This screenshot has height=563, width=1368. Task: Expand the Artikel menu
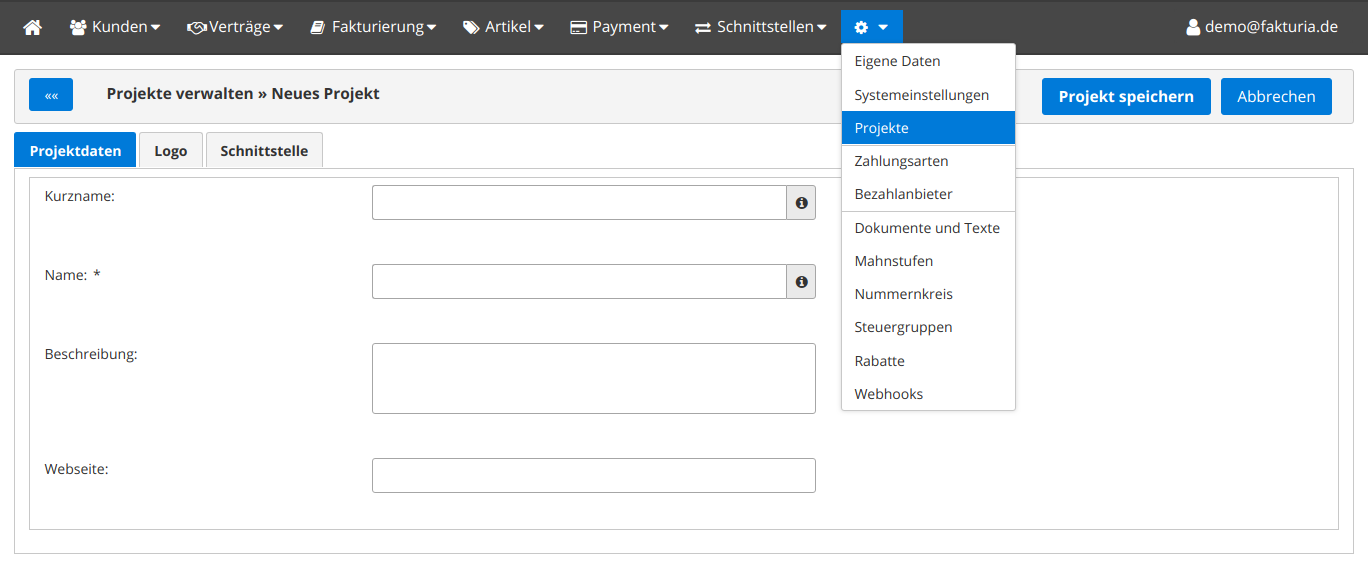[x=503, y=27]
